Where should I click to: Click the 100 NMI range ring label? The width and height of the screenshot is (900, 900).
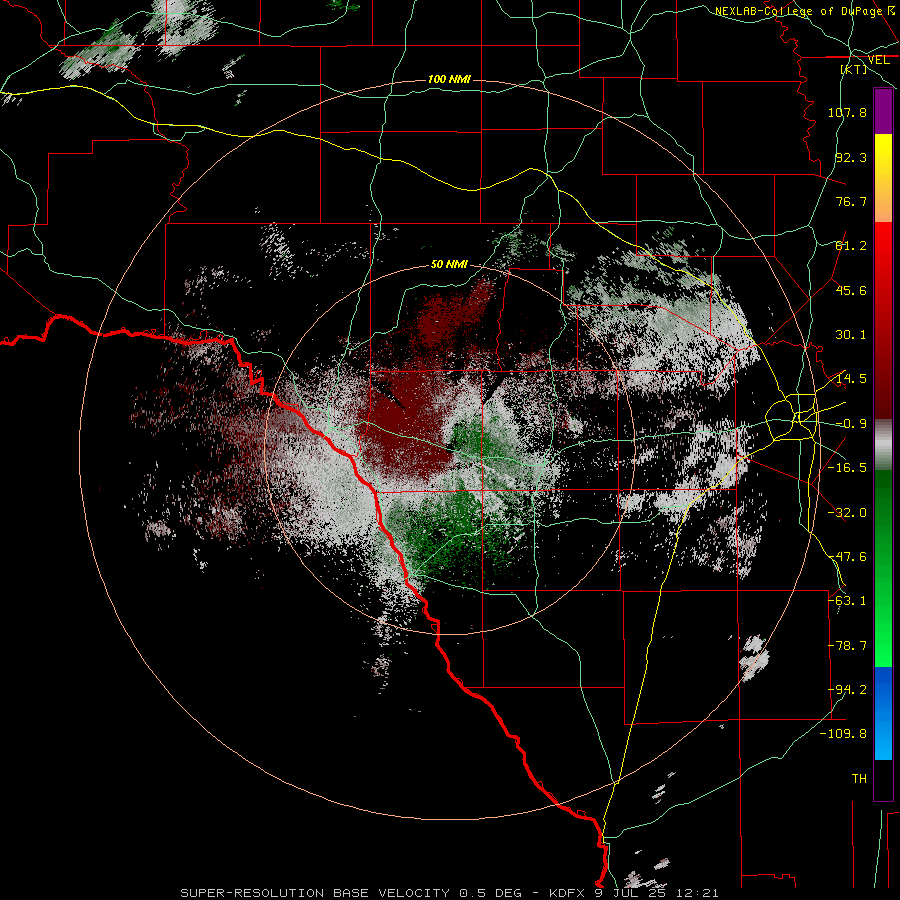click(449, 79)
